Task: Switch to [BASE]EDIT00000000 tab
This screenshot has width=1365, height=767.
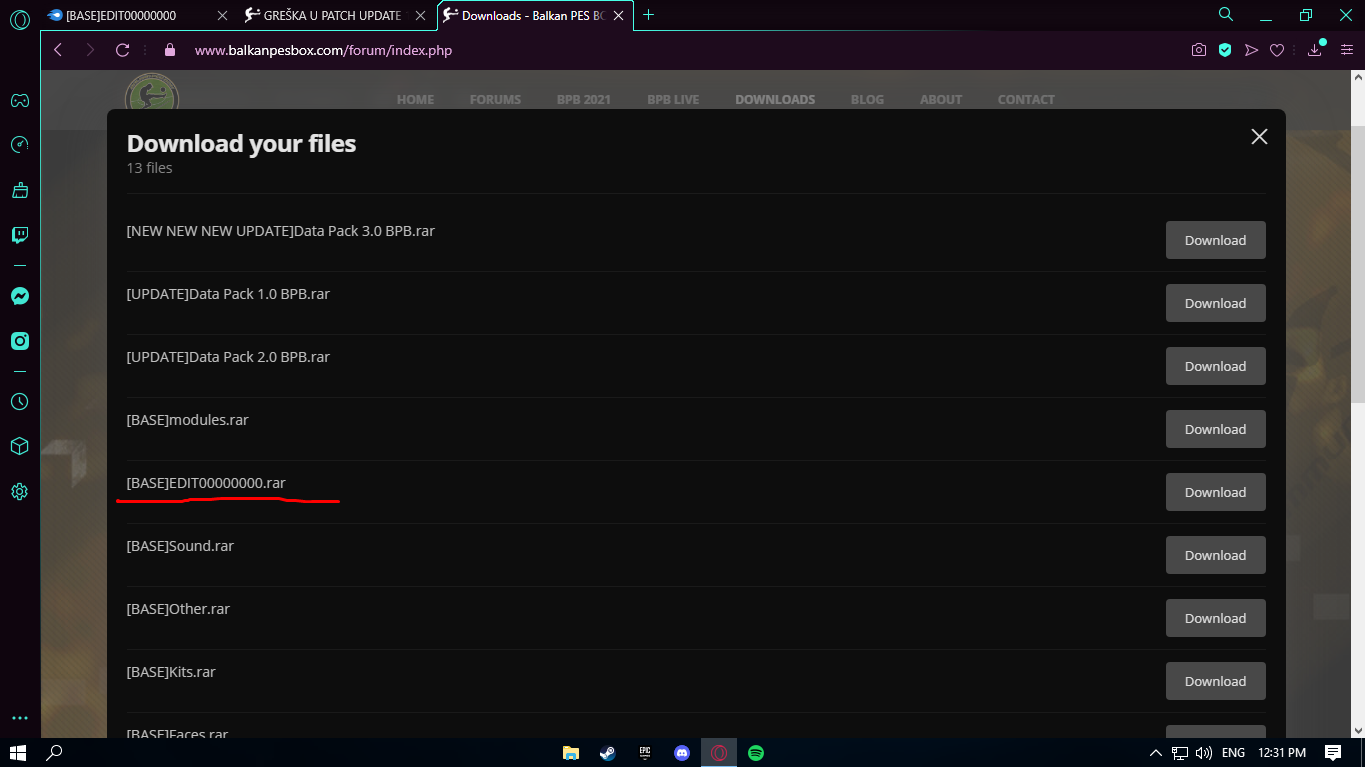Action: [125, 15]
